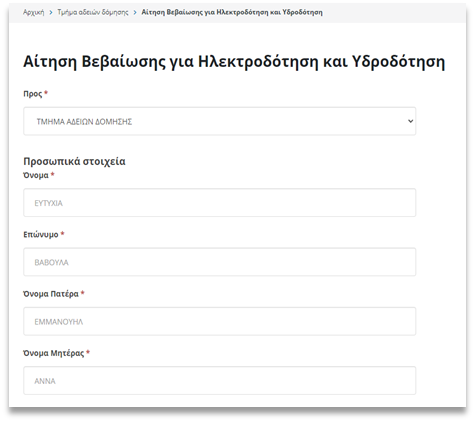
Task: Click the chevron separator after Αρχική
Action: [x=51, y=12]
